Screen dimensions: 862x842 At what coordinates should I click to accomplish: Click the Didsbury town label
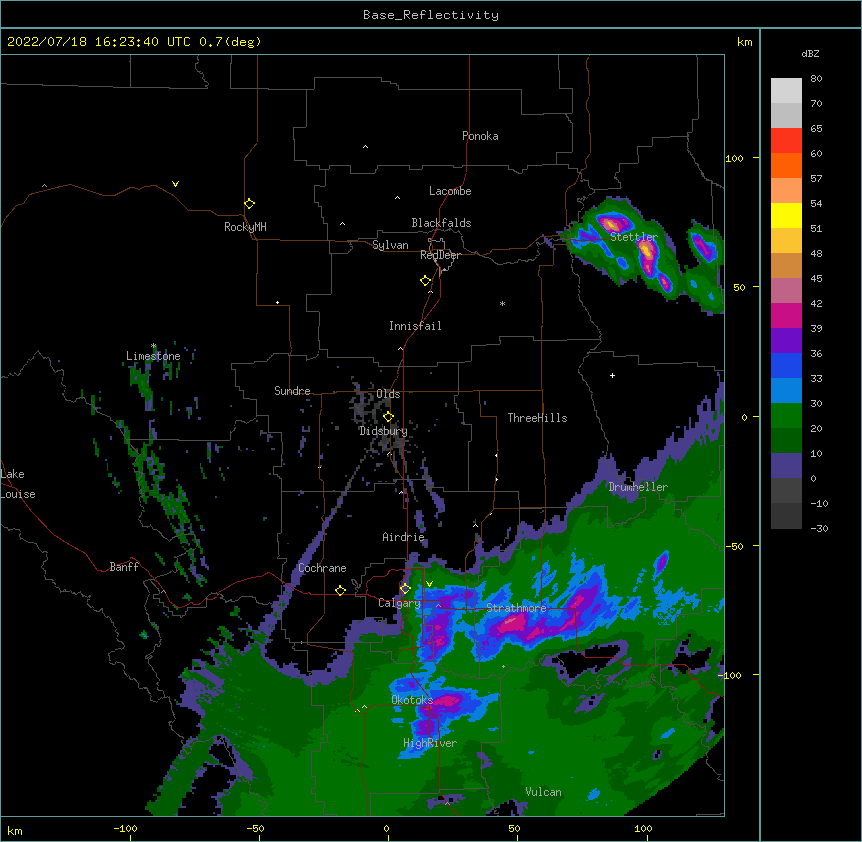(x=383, y=431)
